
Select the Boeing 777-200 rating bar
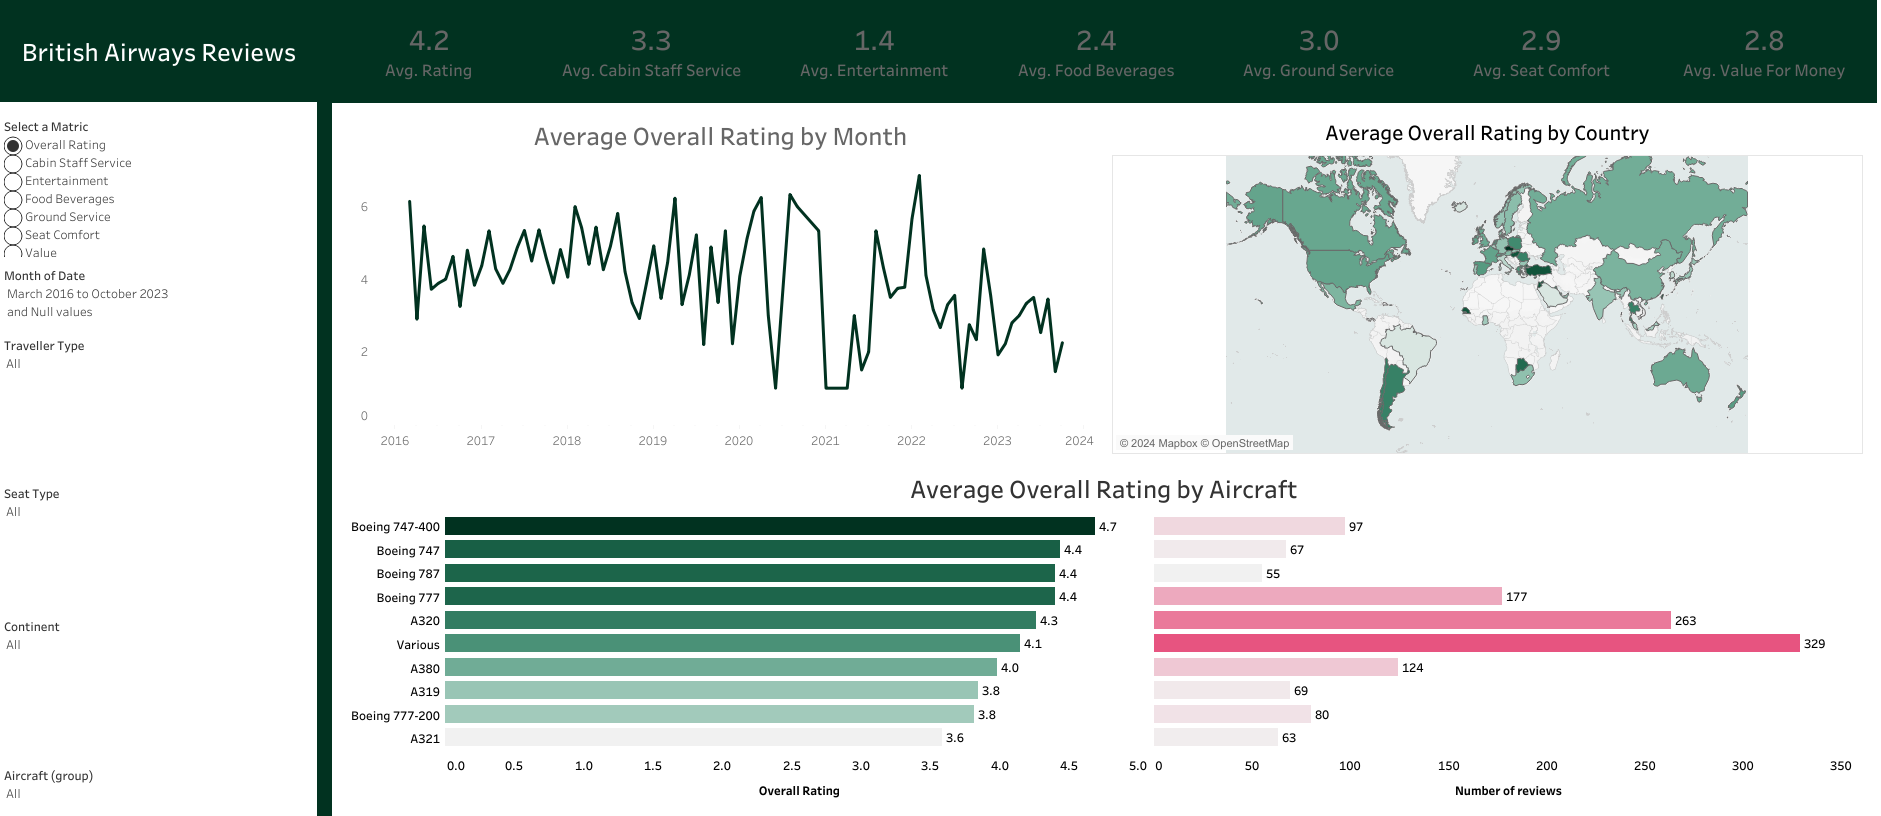[x=709, y=714]
